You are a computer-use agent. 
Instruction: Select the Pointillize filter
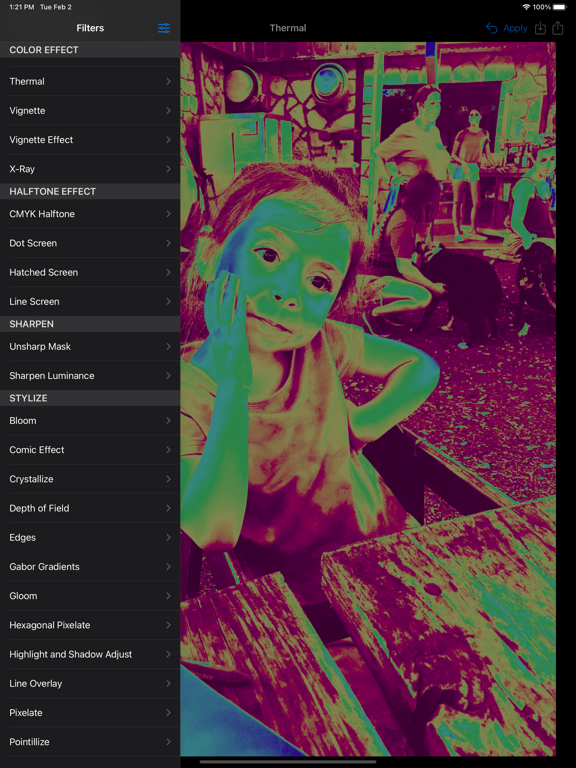[x=90, y=742]
